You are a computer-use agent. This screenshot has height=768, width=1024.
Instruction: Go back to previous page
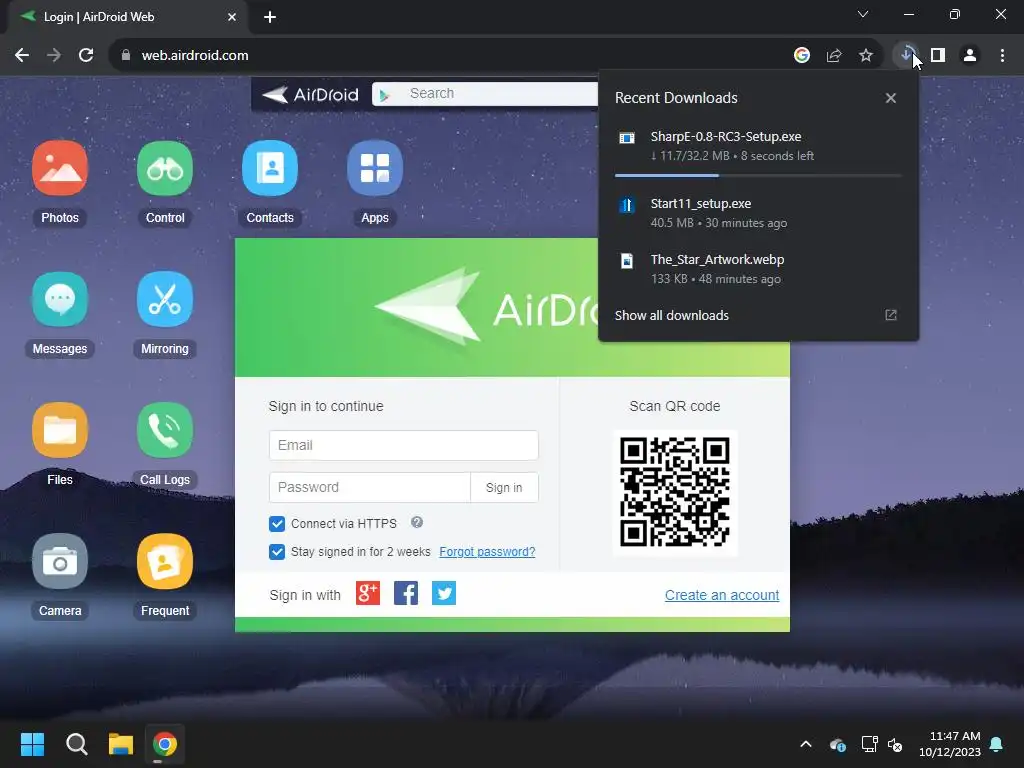22,56
